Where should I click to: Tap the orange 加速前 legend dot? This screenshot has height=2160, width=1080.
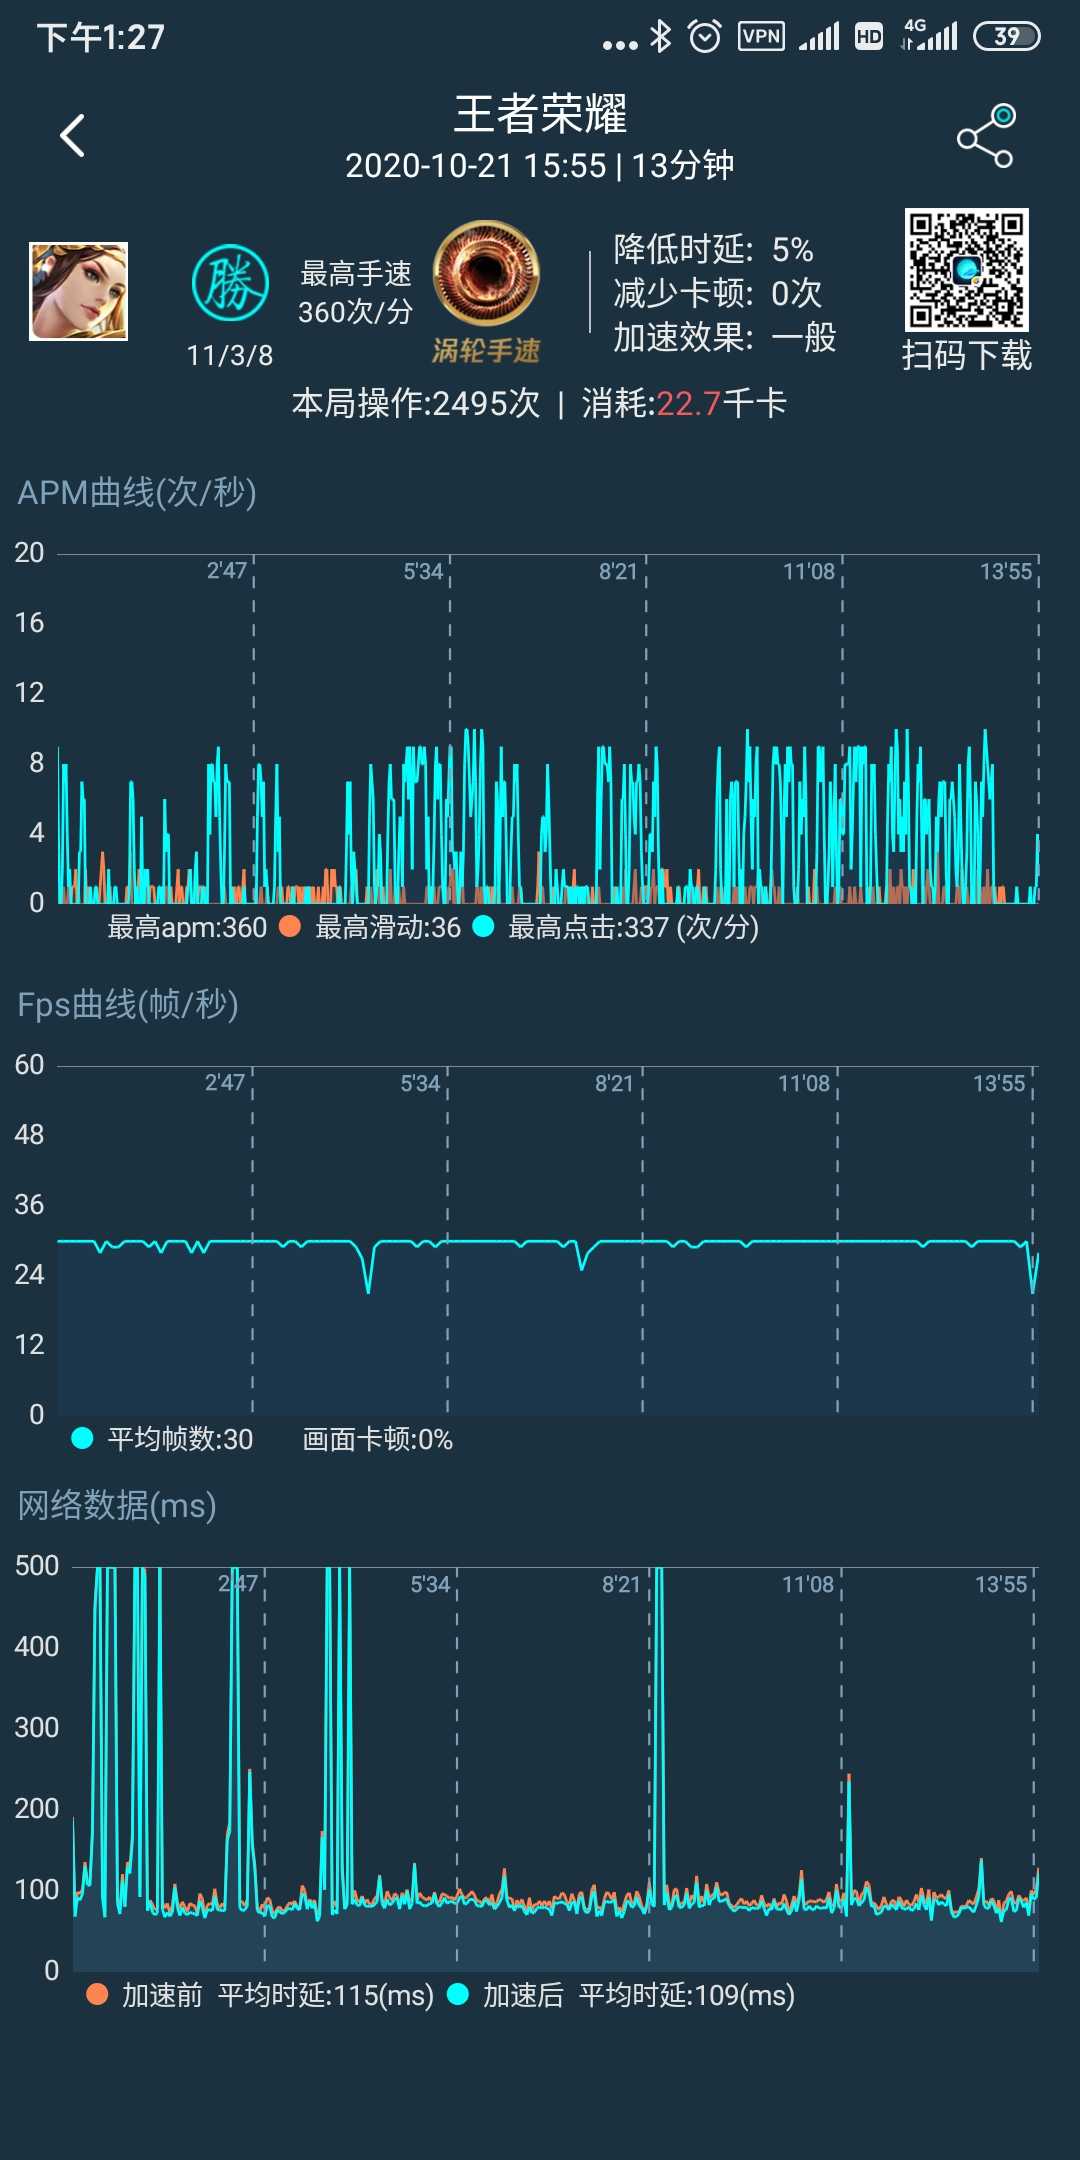click(97, 1994)
